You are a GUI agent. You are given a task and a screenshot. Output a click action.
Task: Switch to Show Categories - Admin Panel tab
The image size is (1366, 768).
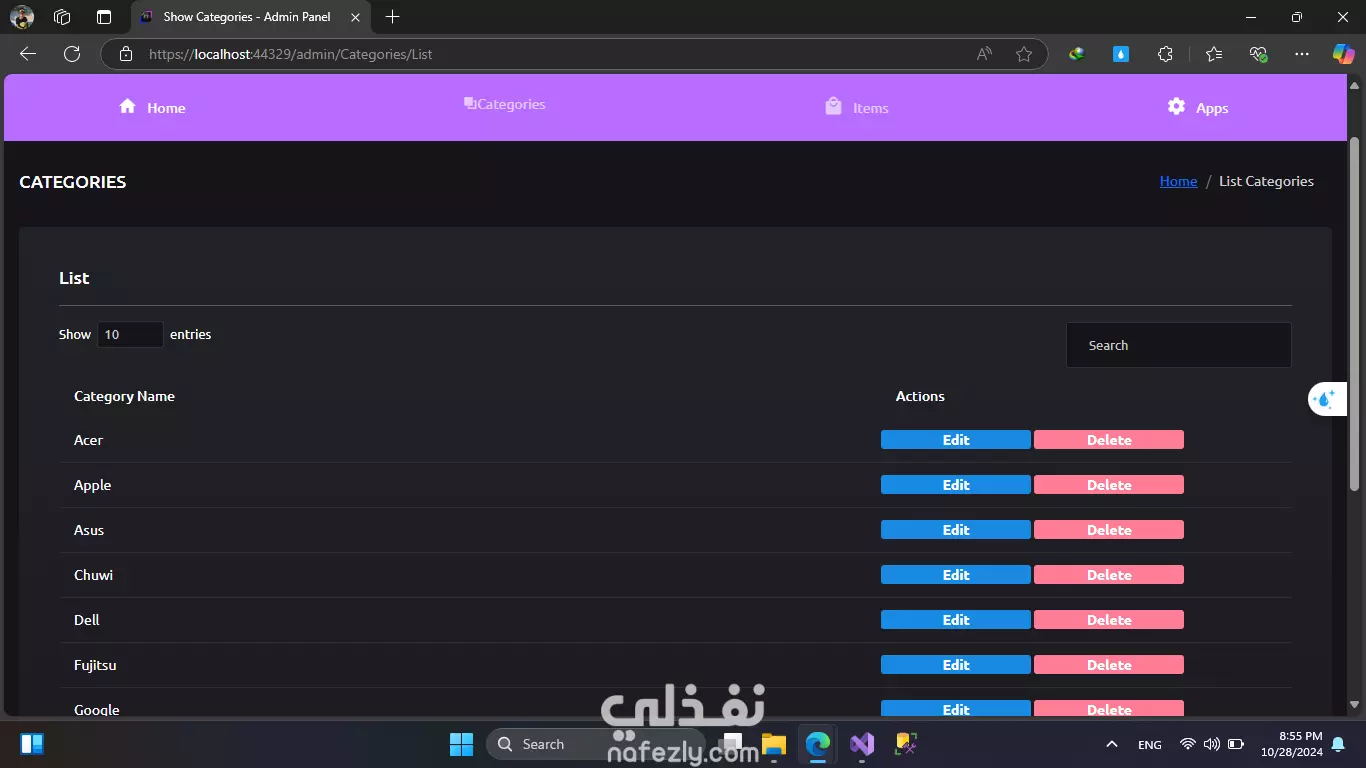(250, 17)
